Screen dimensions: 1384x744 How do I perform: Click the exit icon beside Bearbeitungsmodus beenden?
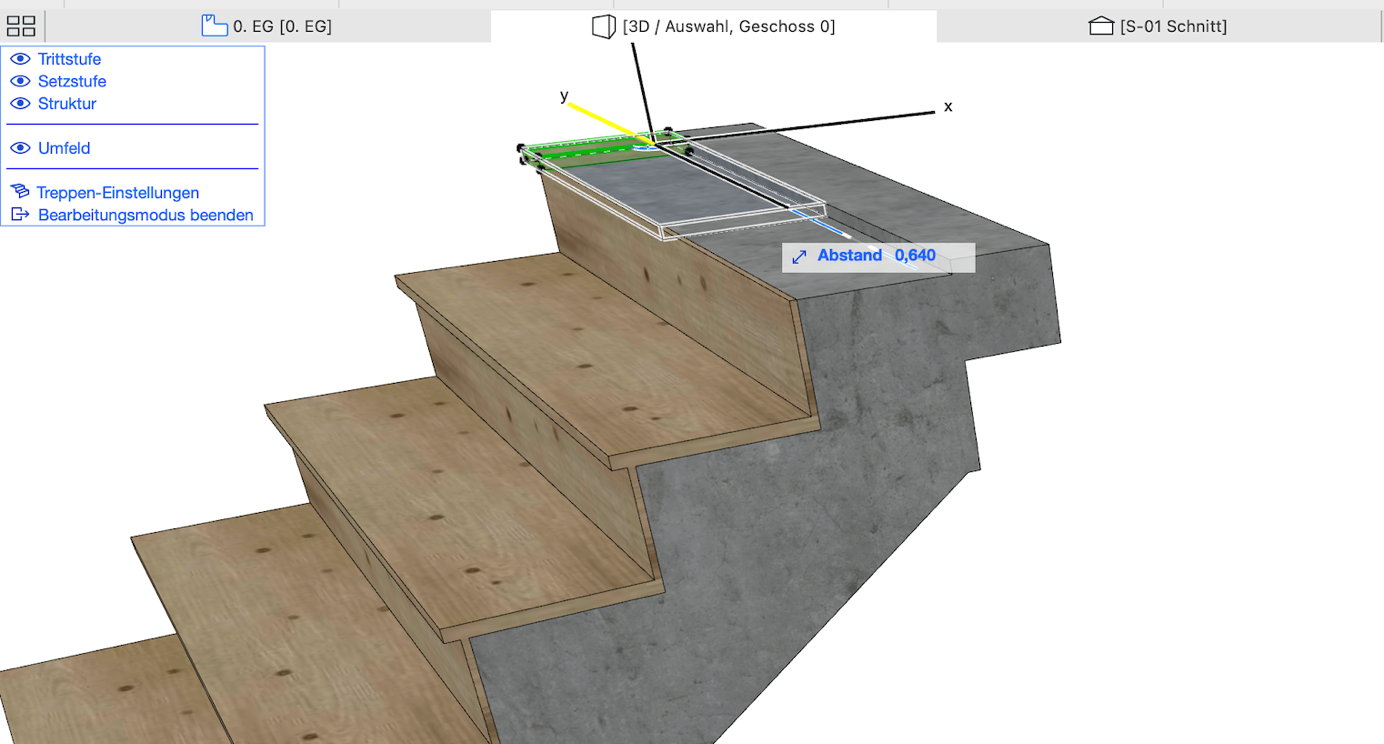[20, 214]
